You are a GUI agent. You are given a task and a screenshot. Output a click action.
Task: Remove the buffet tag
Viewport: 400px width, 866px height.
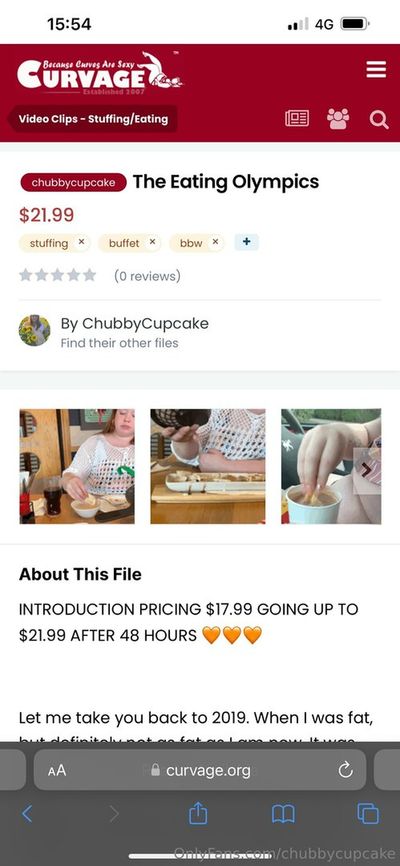(152, 242)
